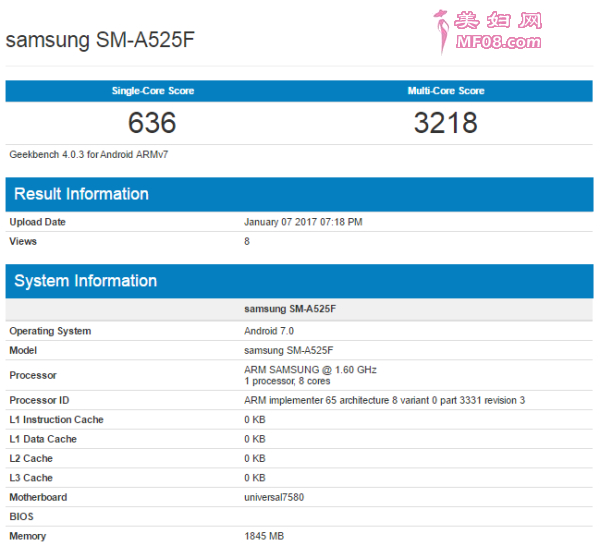600x558 pixels.
Task: Click the Memory row label
Action: pyautogui.click(x=28, y=536)
